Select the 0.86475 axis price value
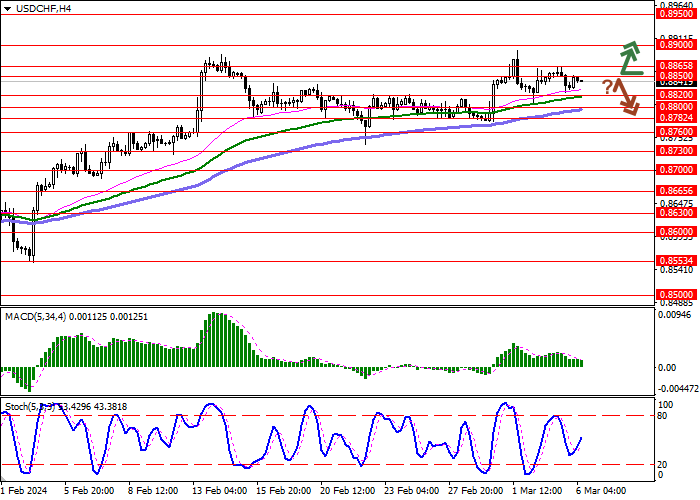This screenshot has width=700, height=500. click(676, 203)
